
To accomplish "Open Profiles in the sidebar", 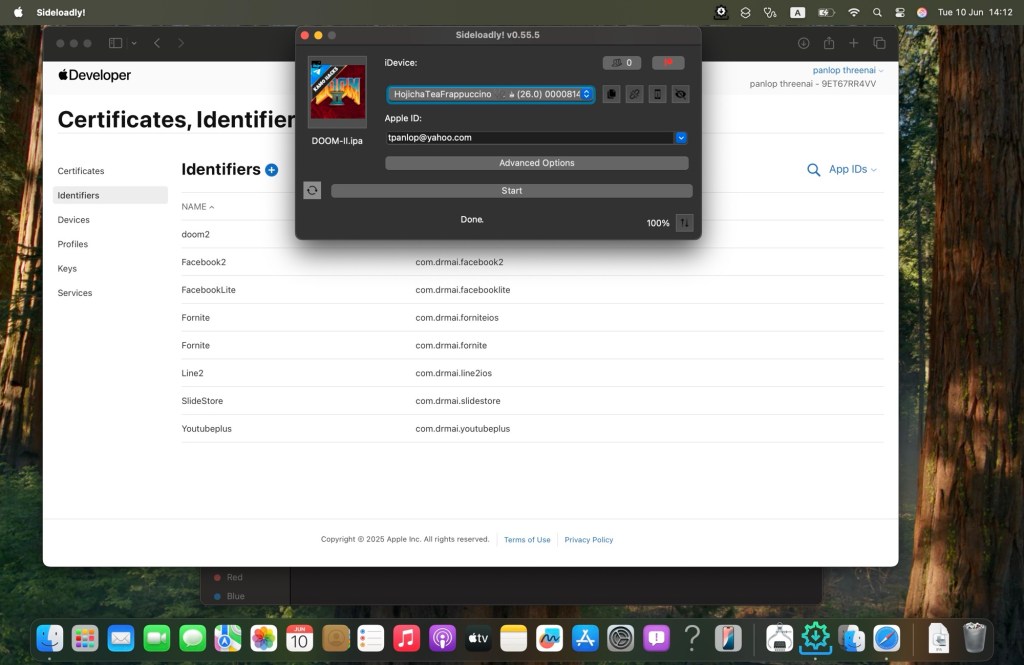I will click(73, 244).
